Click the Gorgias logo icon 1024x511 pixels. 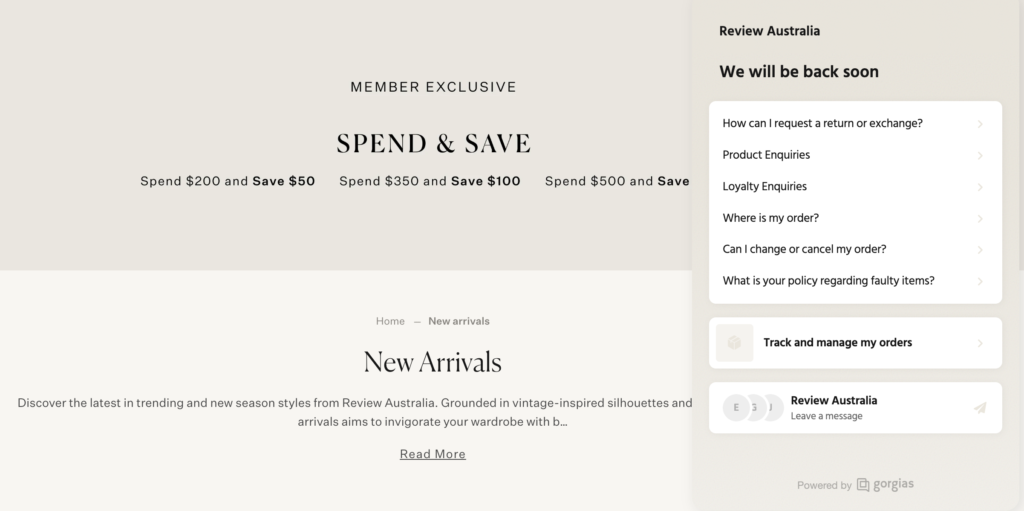pyautogui.click(x=863, y=485)
